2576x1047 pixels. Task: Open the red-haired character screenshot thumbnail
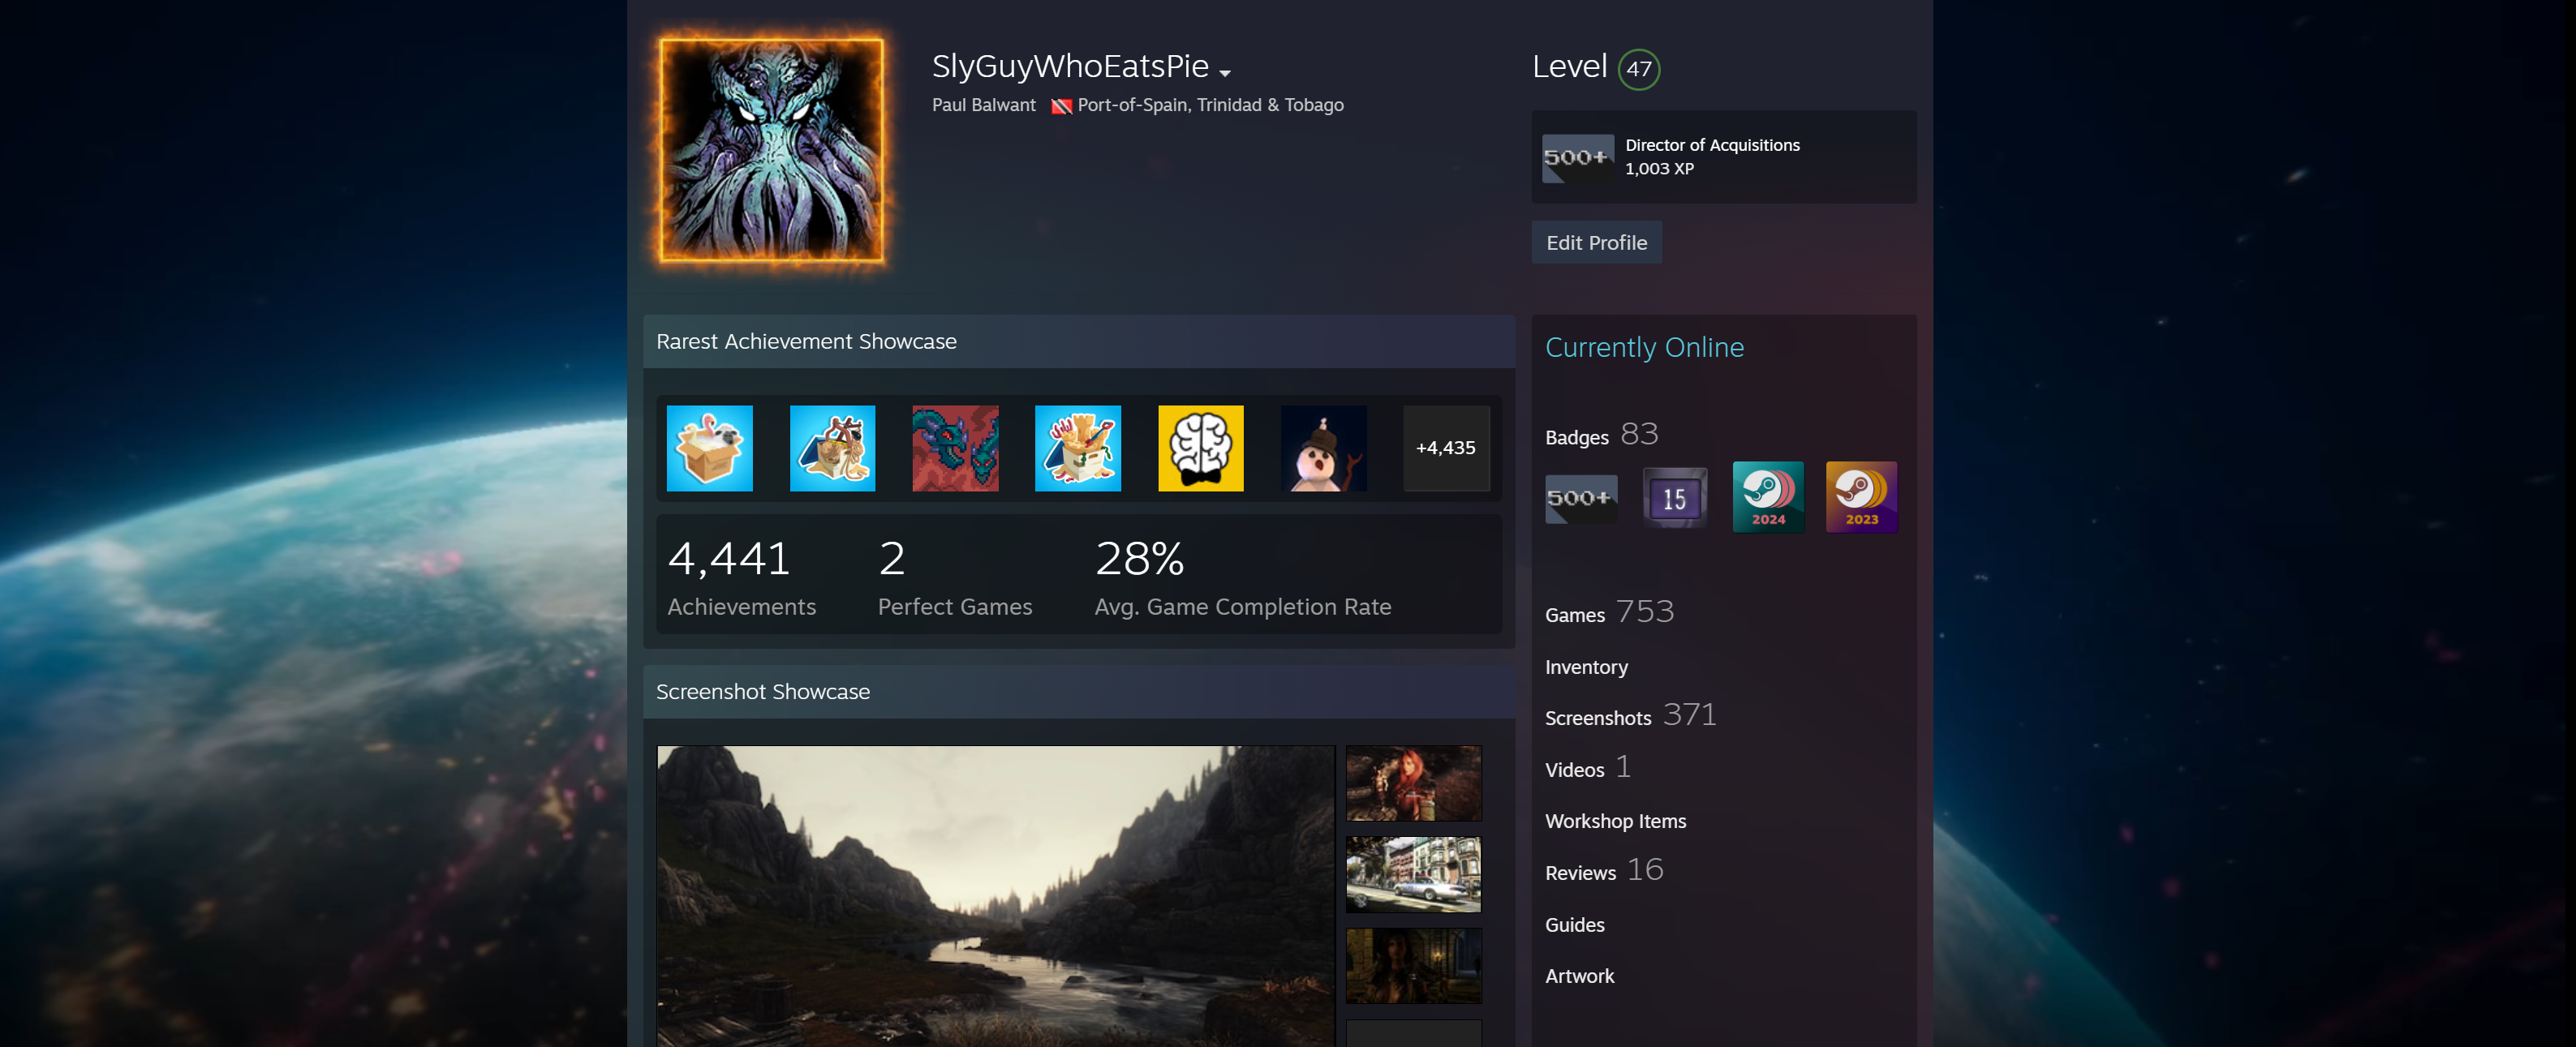1413,783
